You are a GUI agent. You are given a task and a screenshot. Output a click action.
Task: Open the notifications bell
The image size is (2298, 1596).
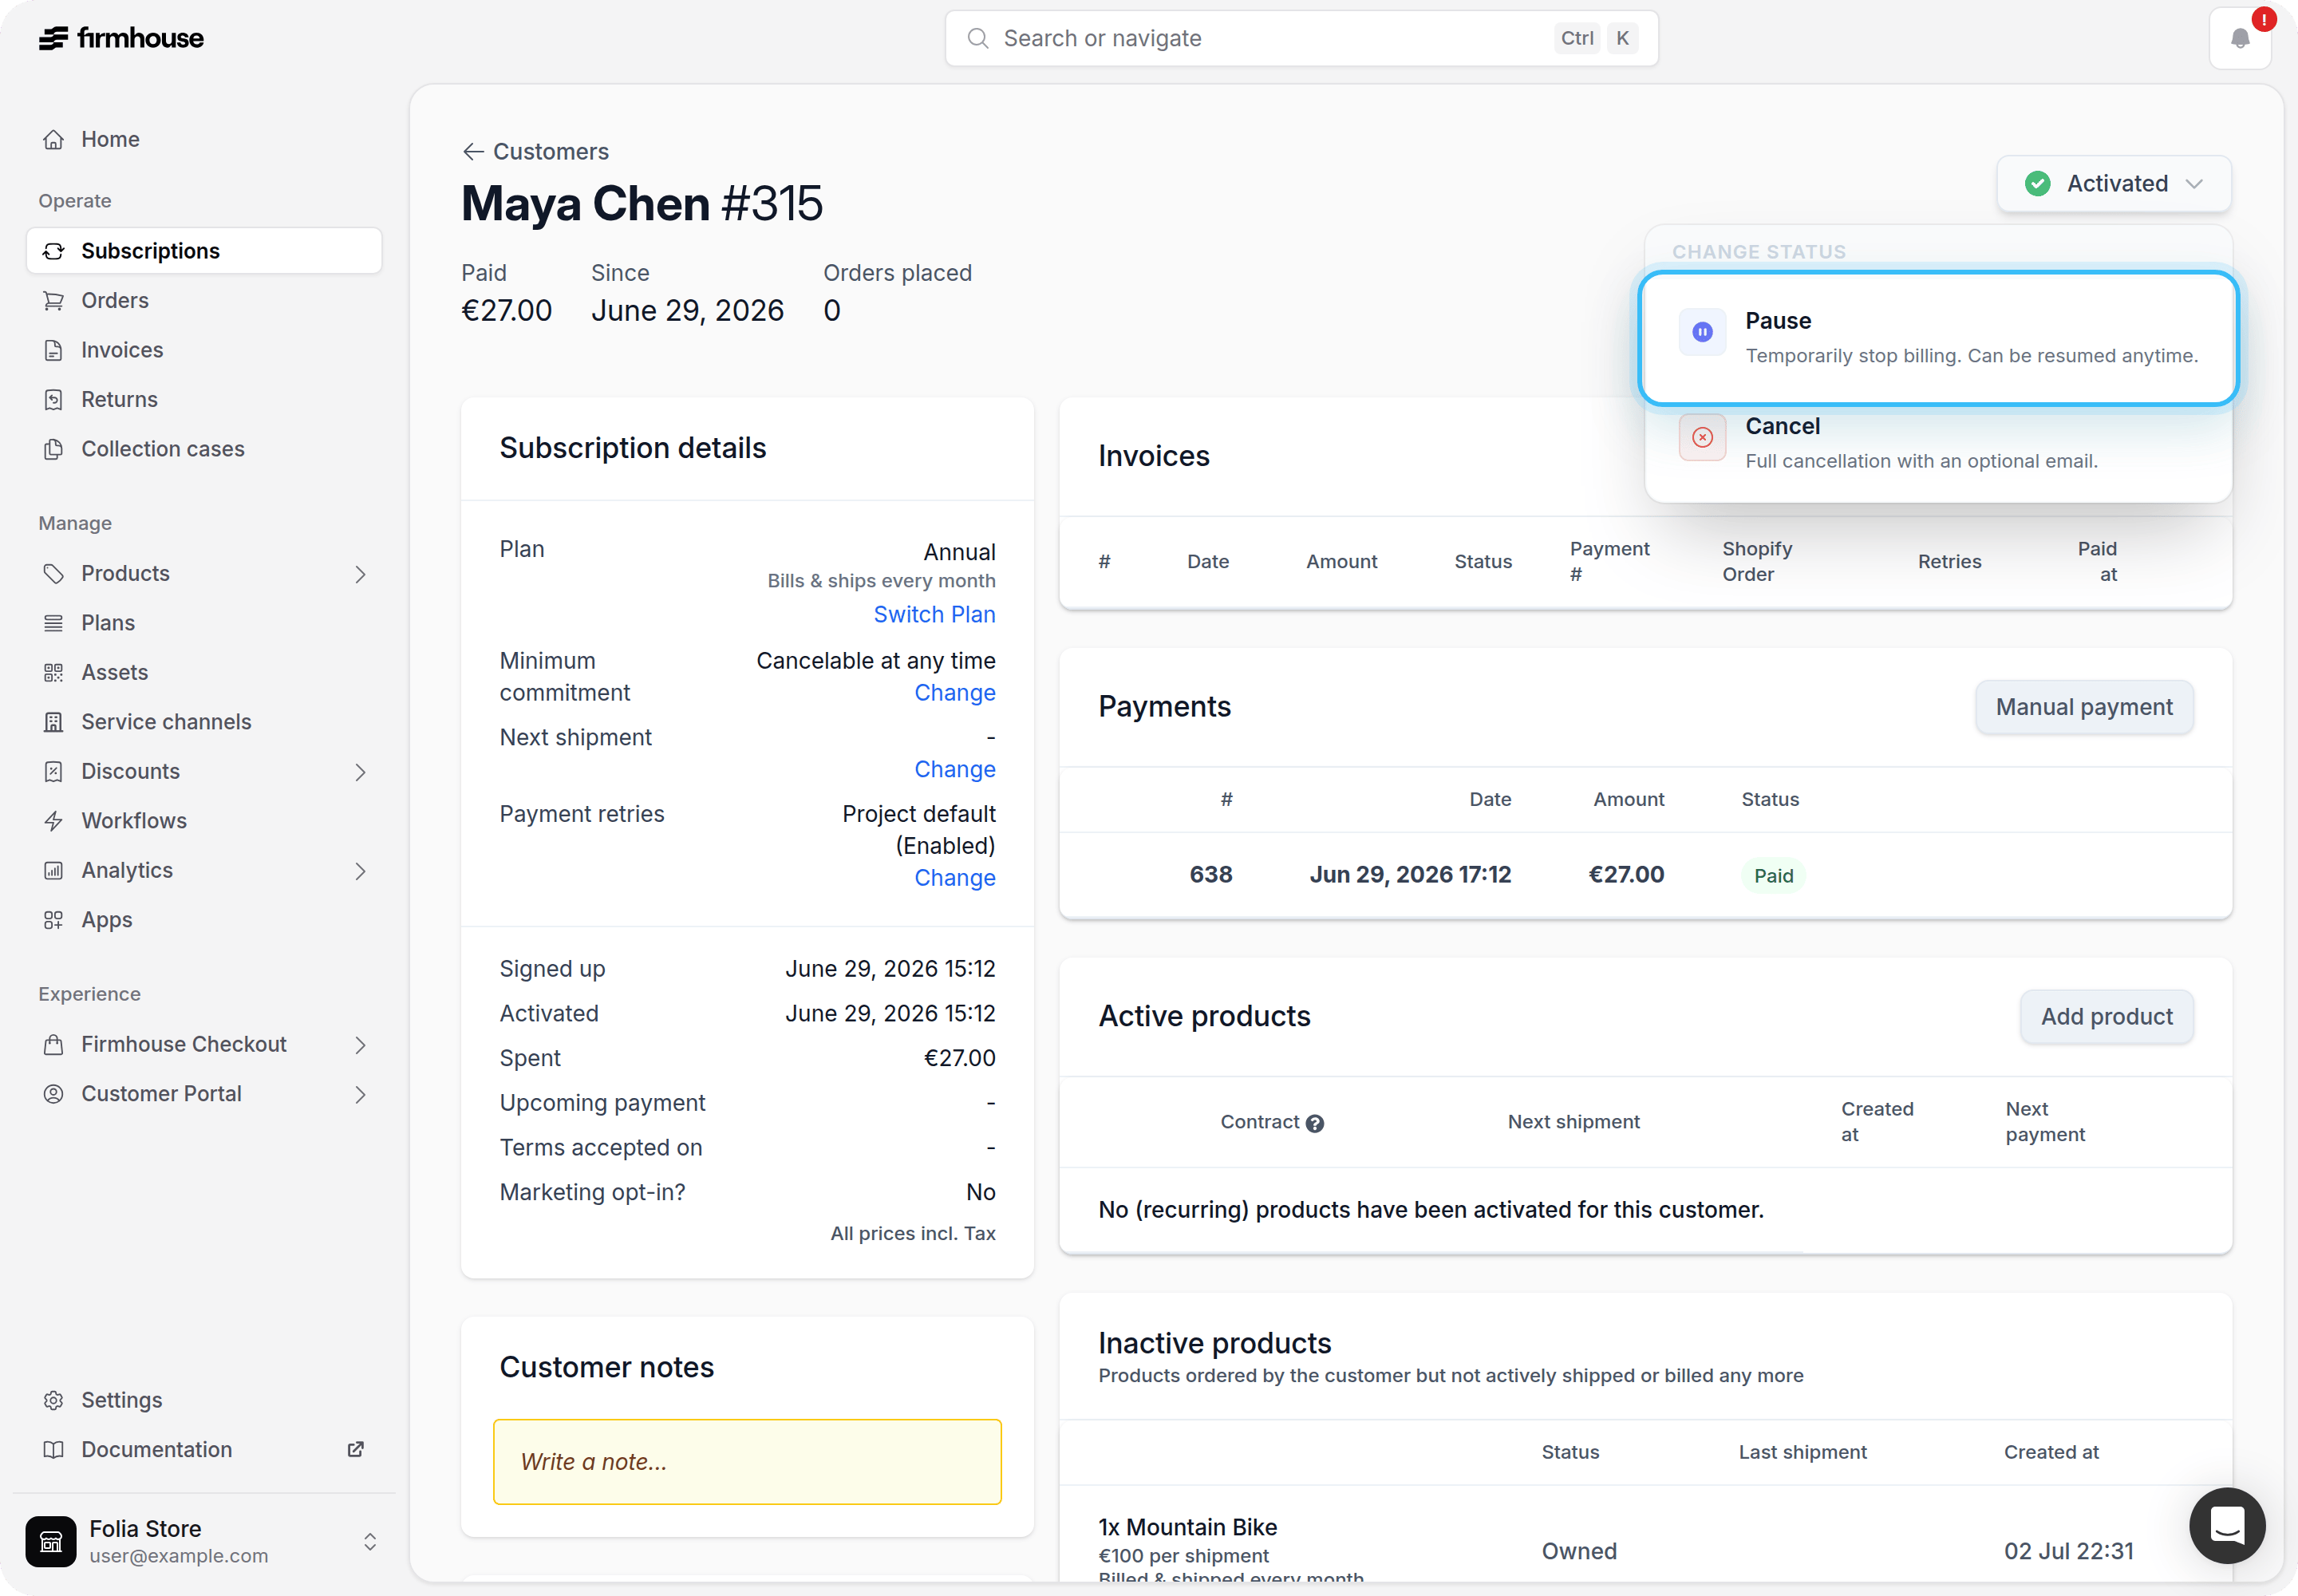(x=2240, y=38)
